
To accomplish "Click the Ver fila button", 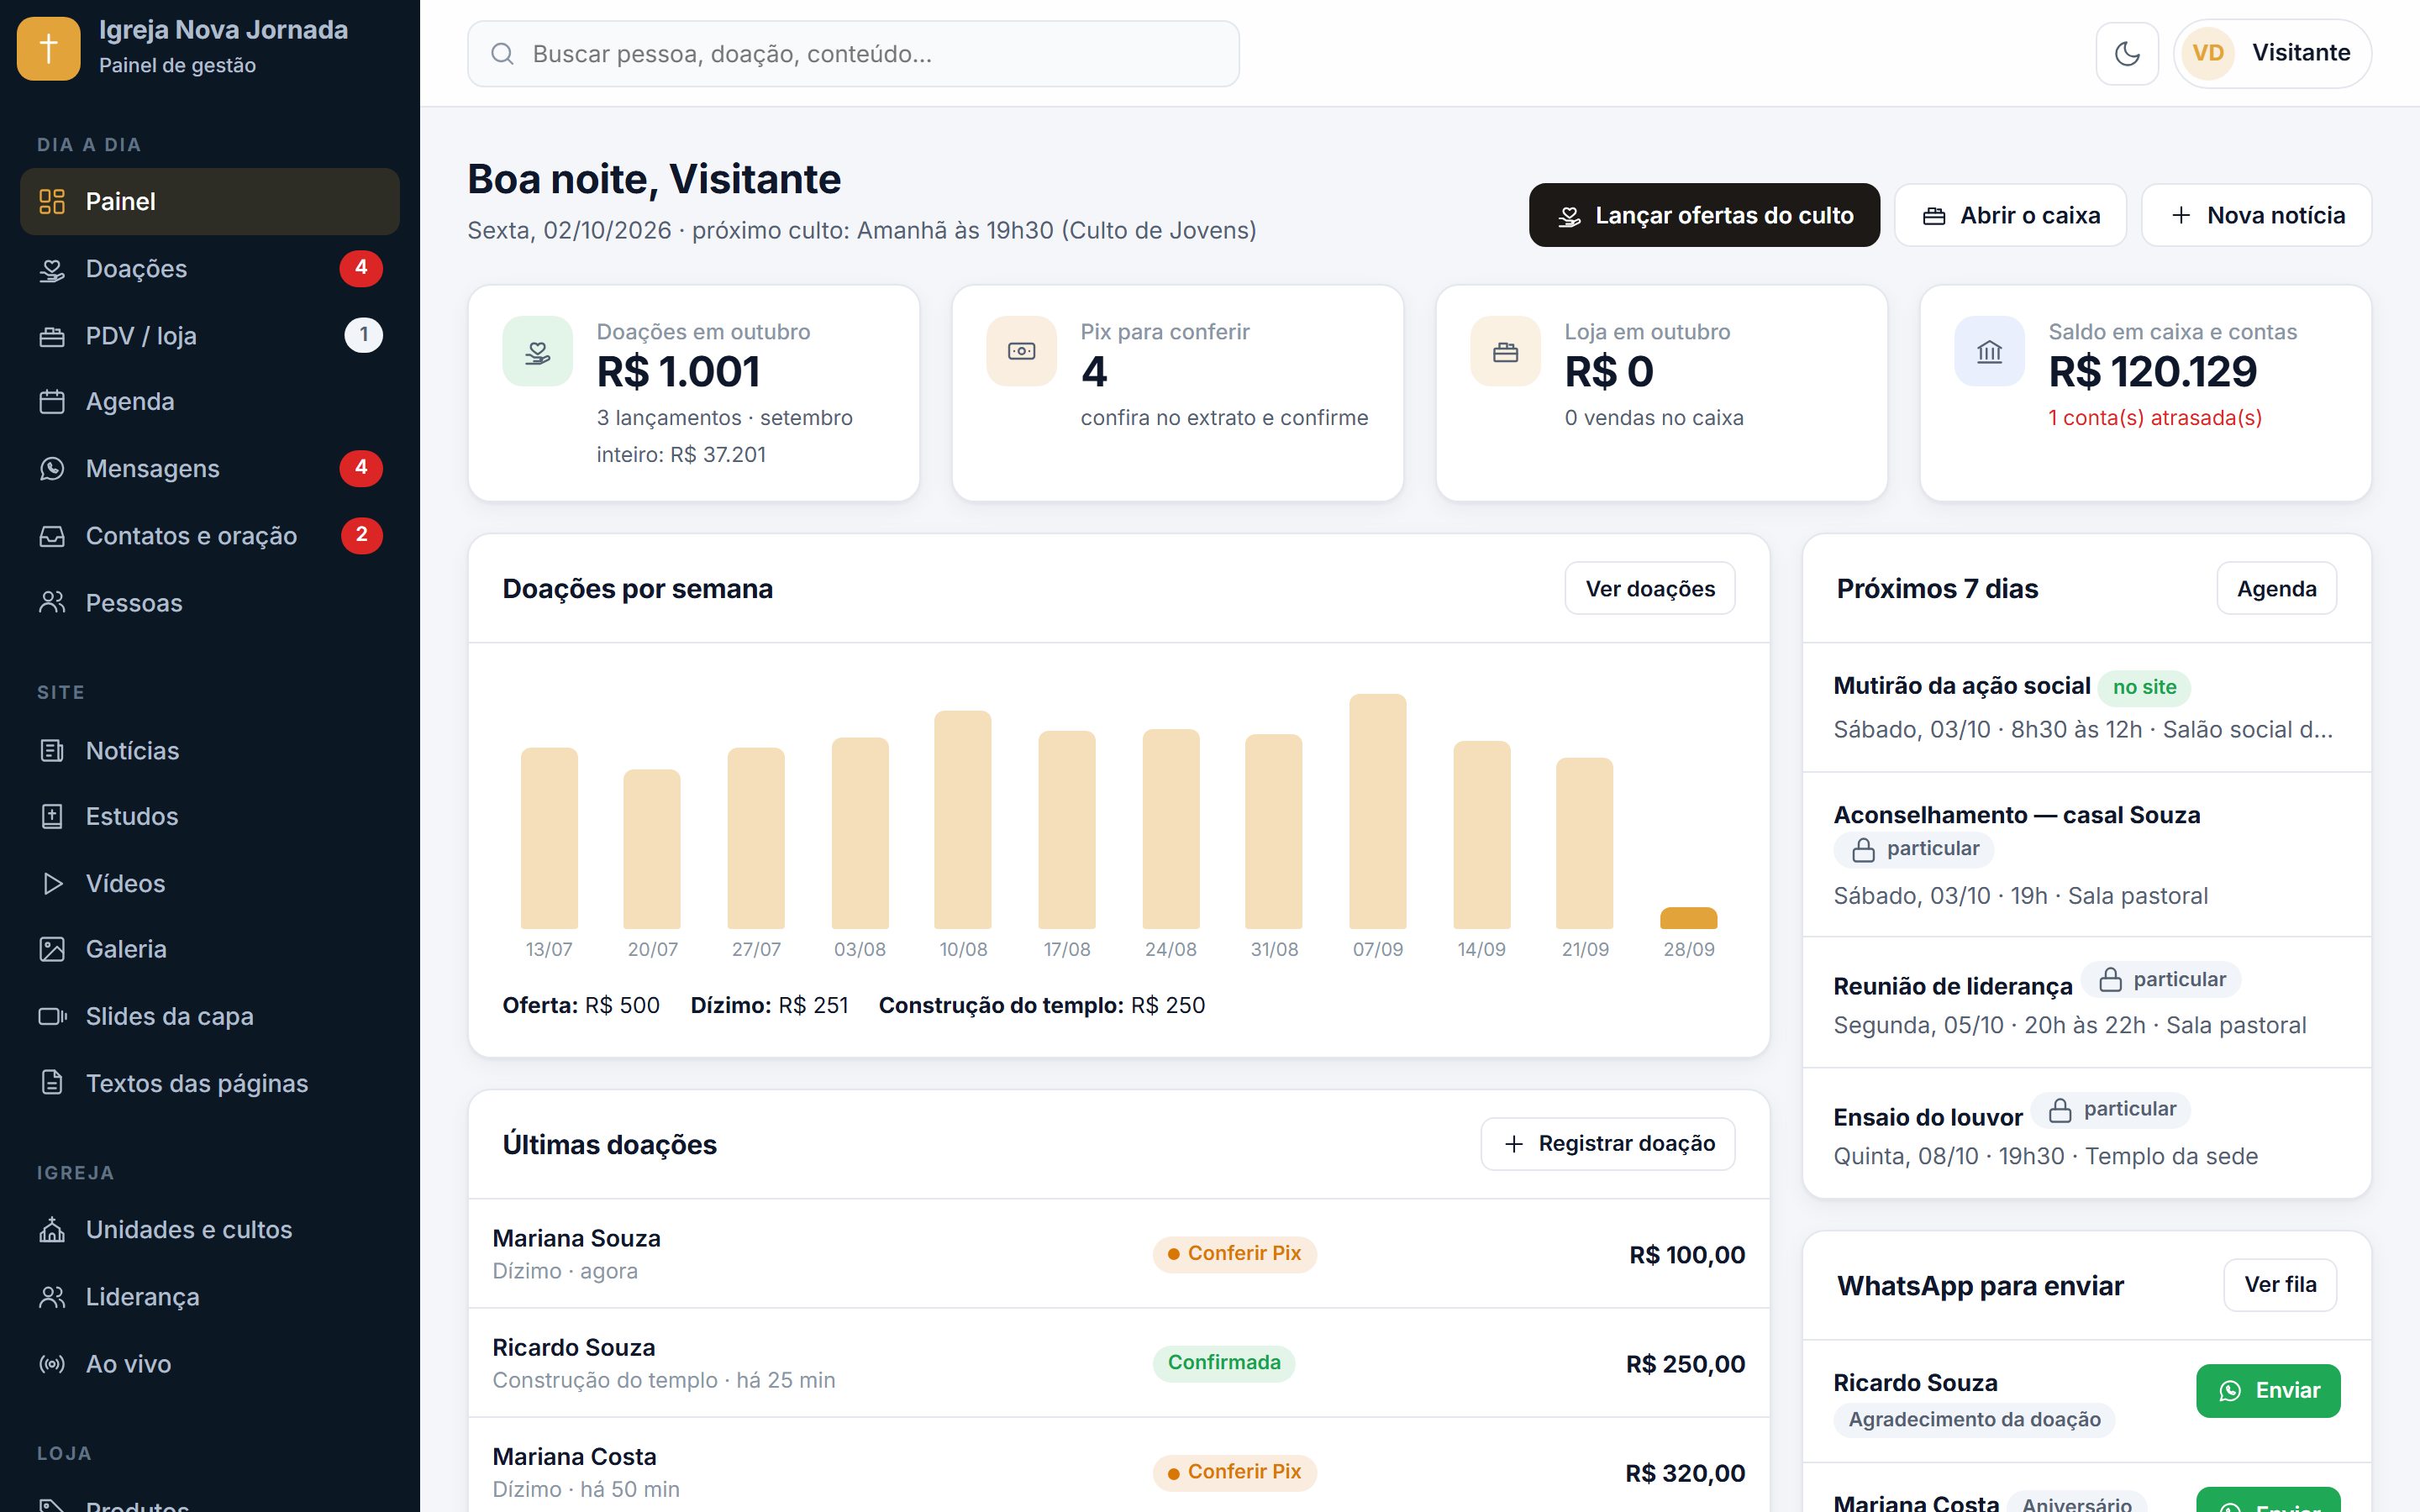I will 2280,1284.
